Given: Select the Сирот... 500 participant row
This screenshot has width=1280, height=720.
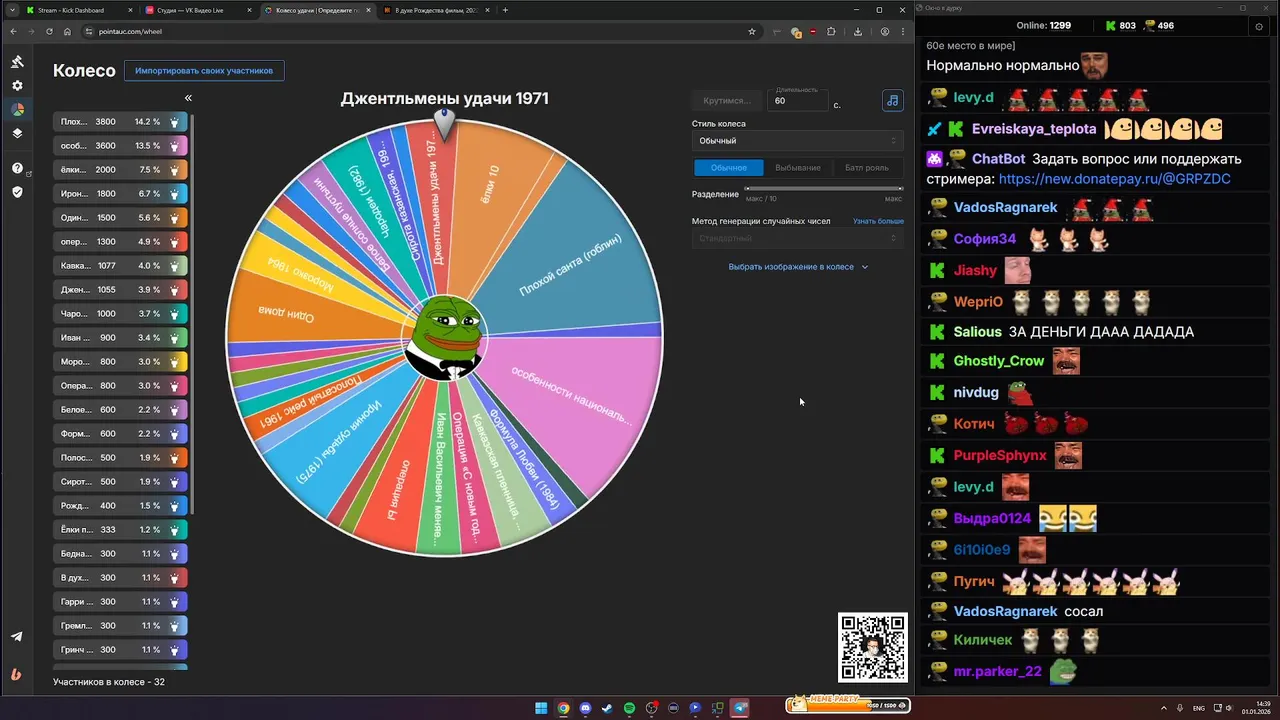Looking at the screenshot, I should 120,482.
